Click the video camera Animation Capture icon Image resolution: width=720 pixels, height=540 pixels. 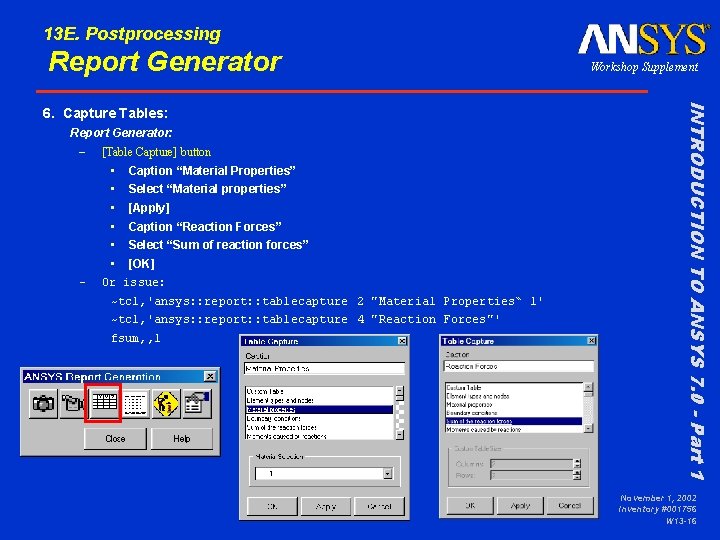click(x=73, y=404)
